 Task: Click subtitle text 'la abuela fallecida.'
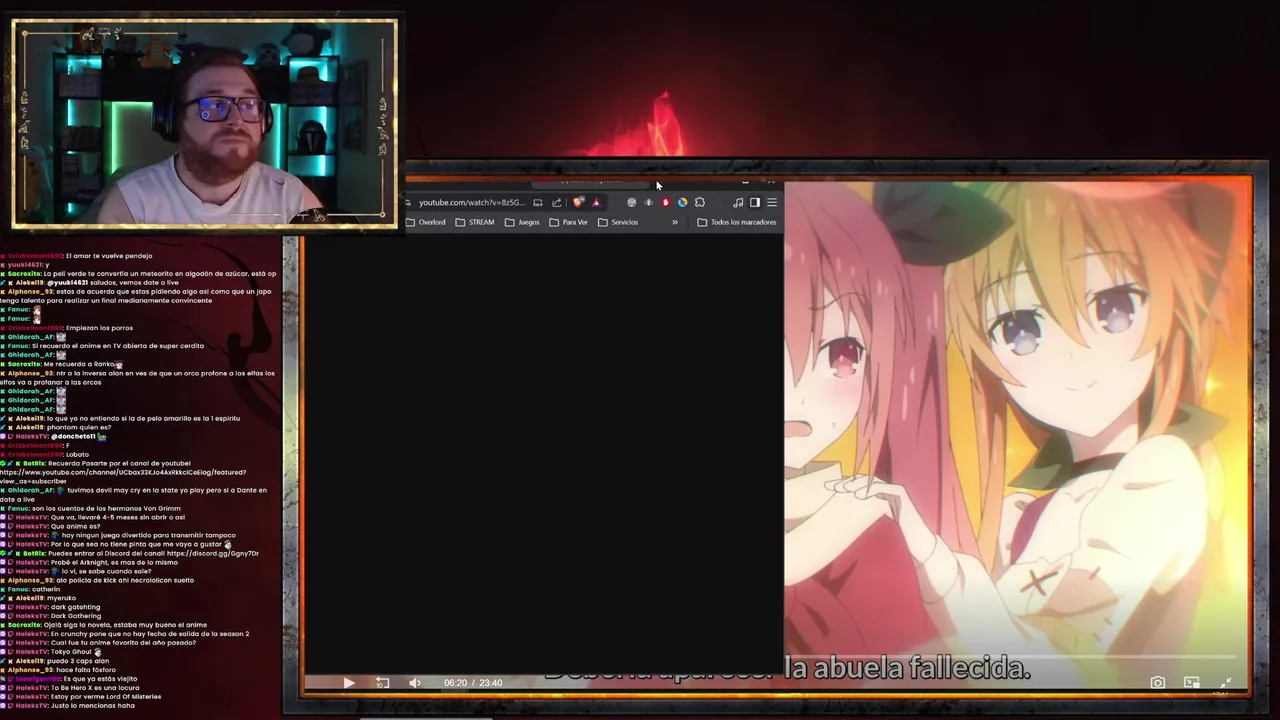pyautogui.click(x=907, y=668)
